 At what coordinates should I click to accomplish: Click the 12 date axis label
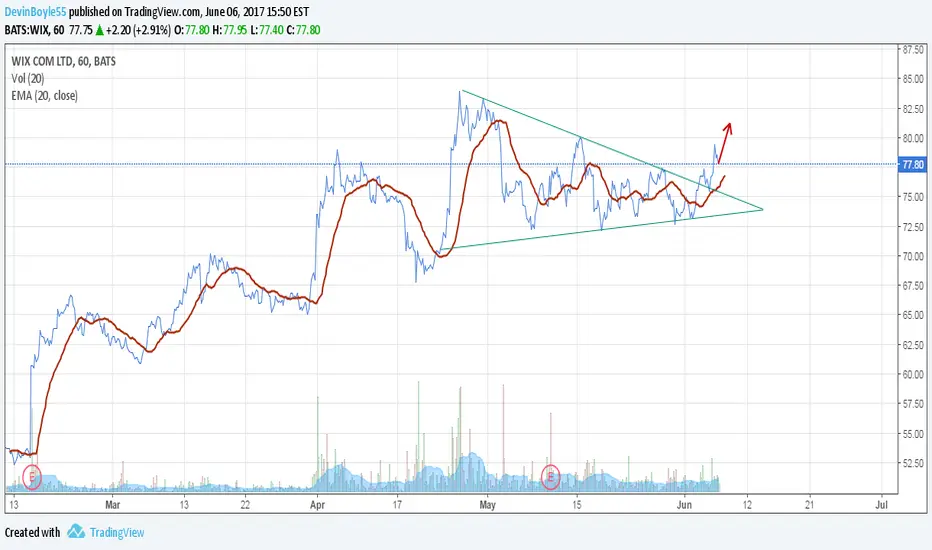click(747, 505)
